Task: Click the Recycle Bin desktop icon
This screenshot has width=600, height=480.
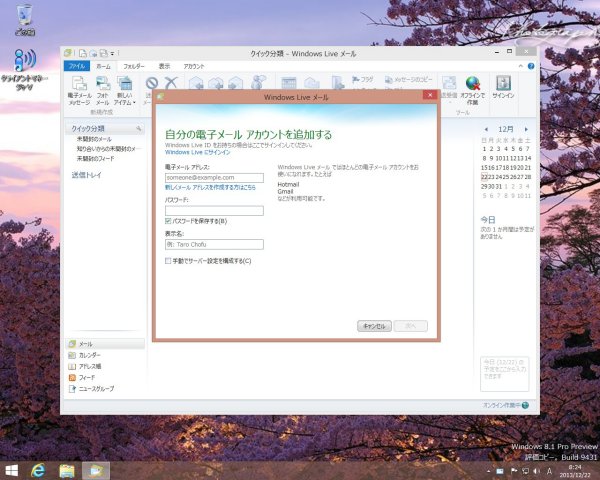Action: pos(25,20)
